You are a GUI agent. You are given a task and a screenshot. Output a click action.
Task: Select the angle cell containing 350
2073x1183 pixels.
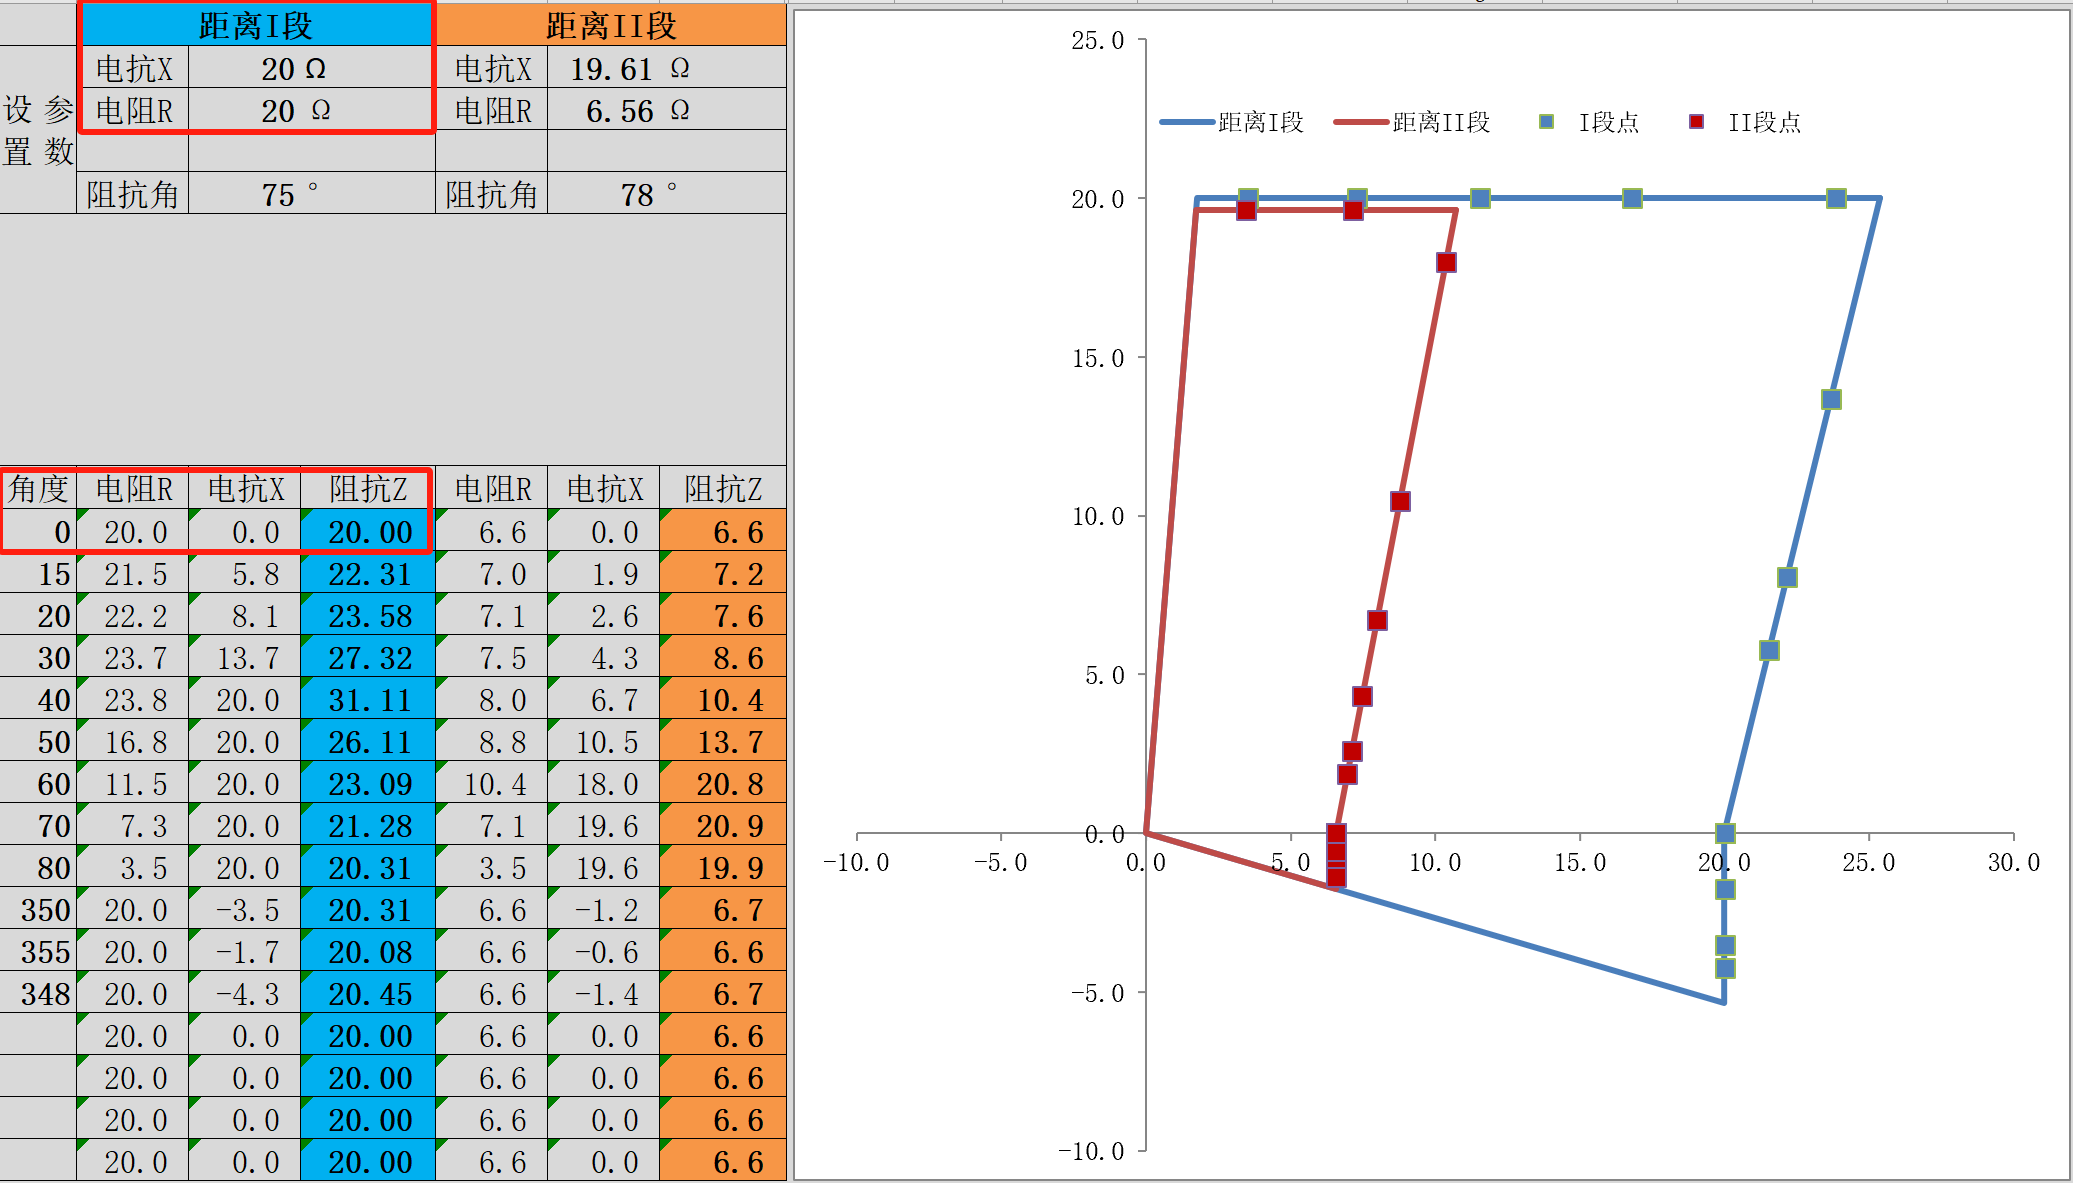(39, 910)
